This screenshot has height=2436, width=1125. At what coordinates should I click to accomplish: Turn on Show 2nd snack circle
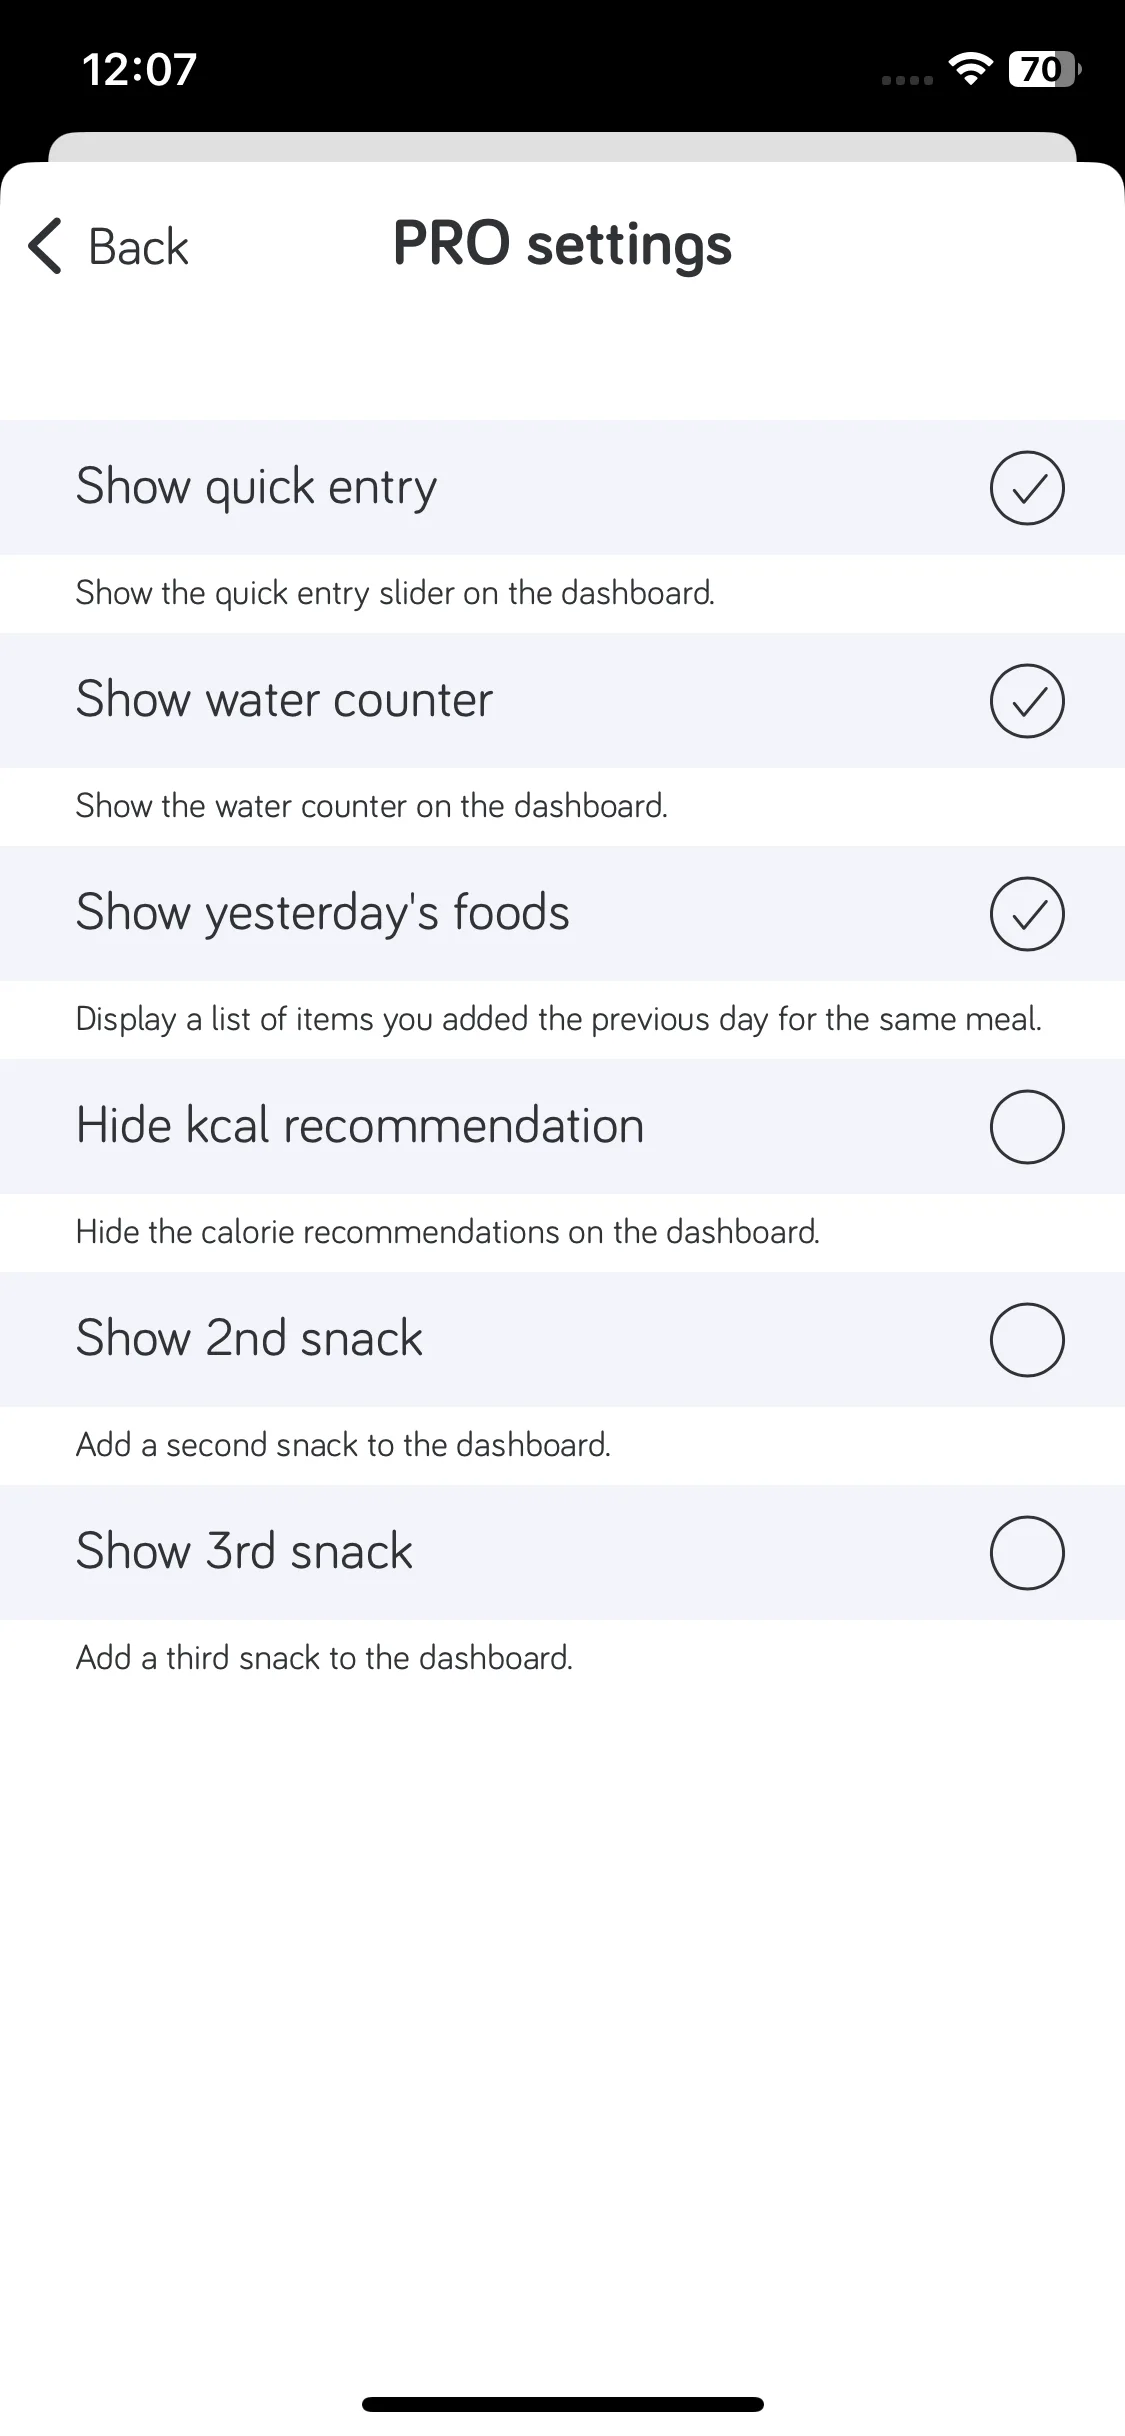click(x=1027, y=1340)
